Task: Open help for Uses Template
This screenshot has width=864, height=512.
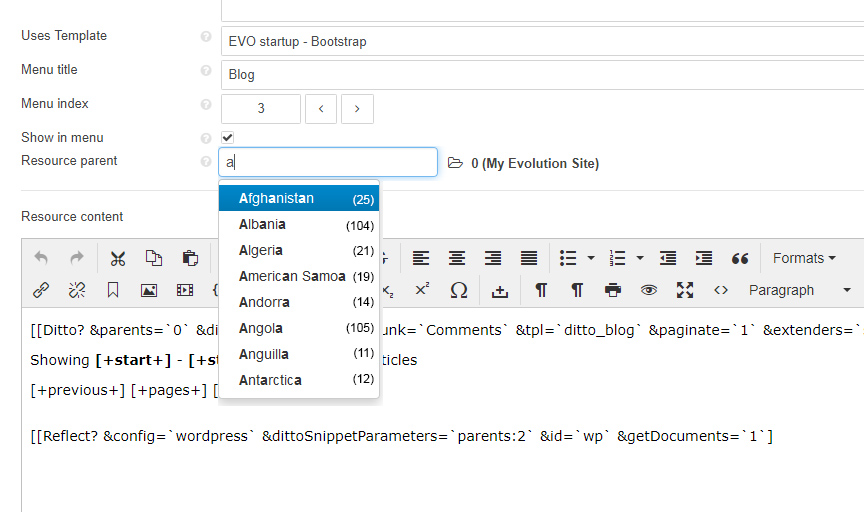Action: point(206,36)
